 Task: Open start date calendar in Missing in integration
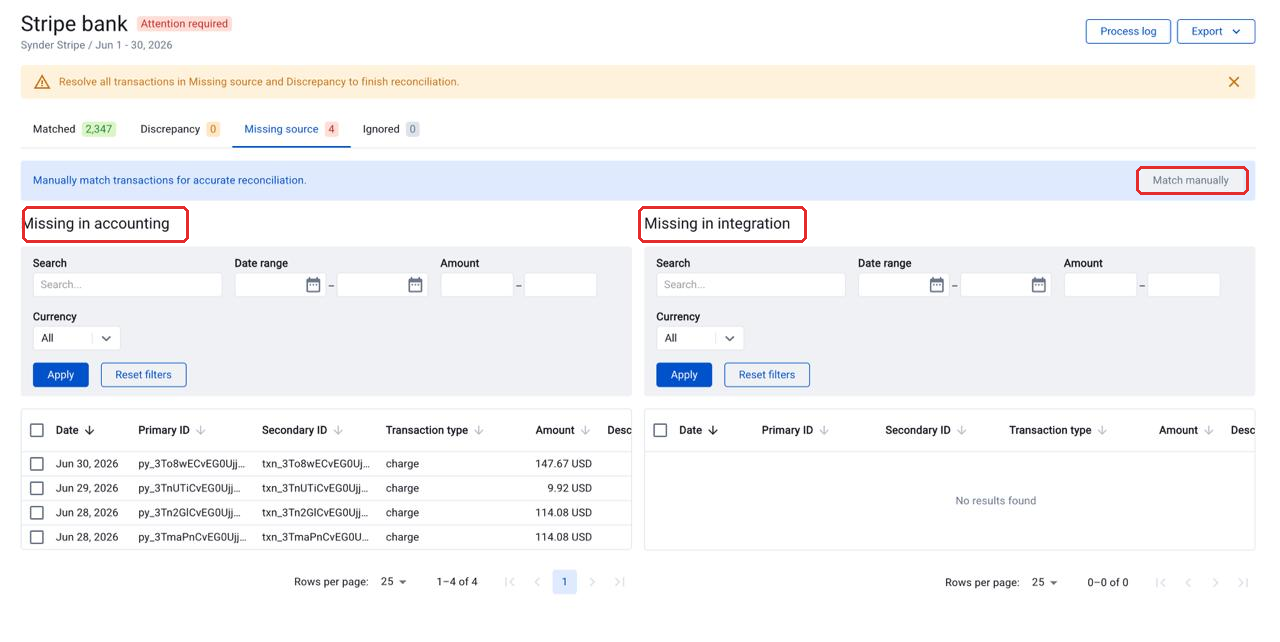click(937, 285)
